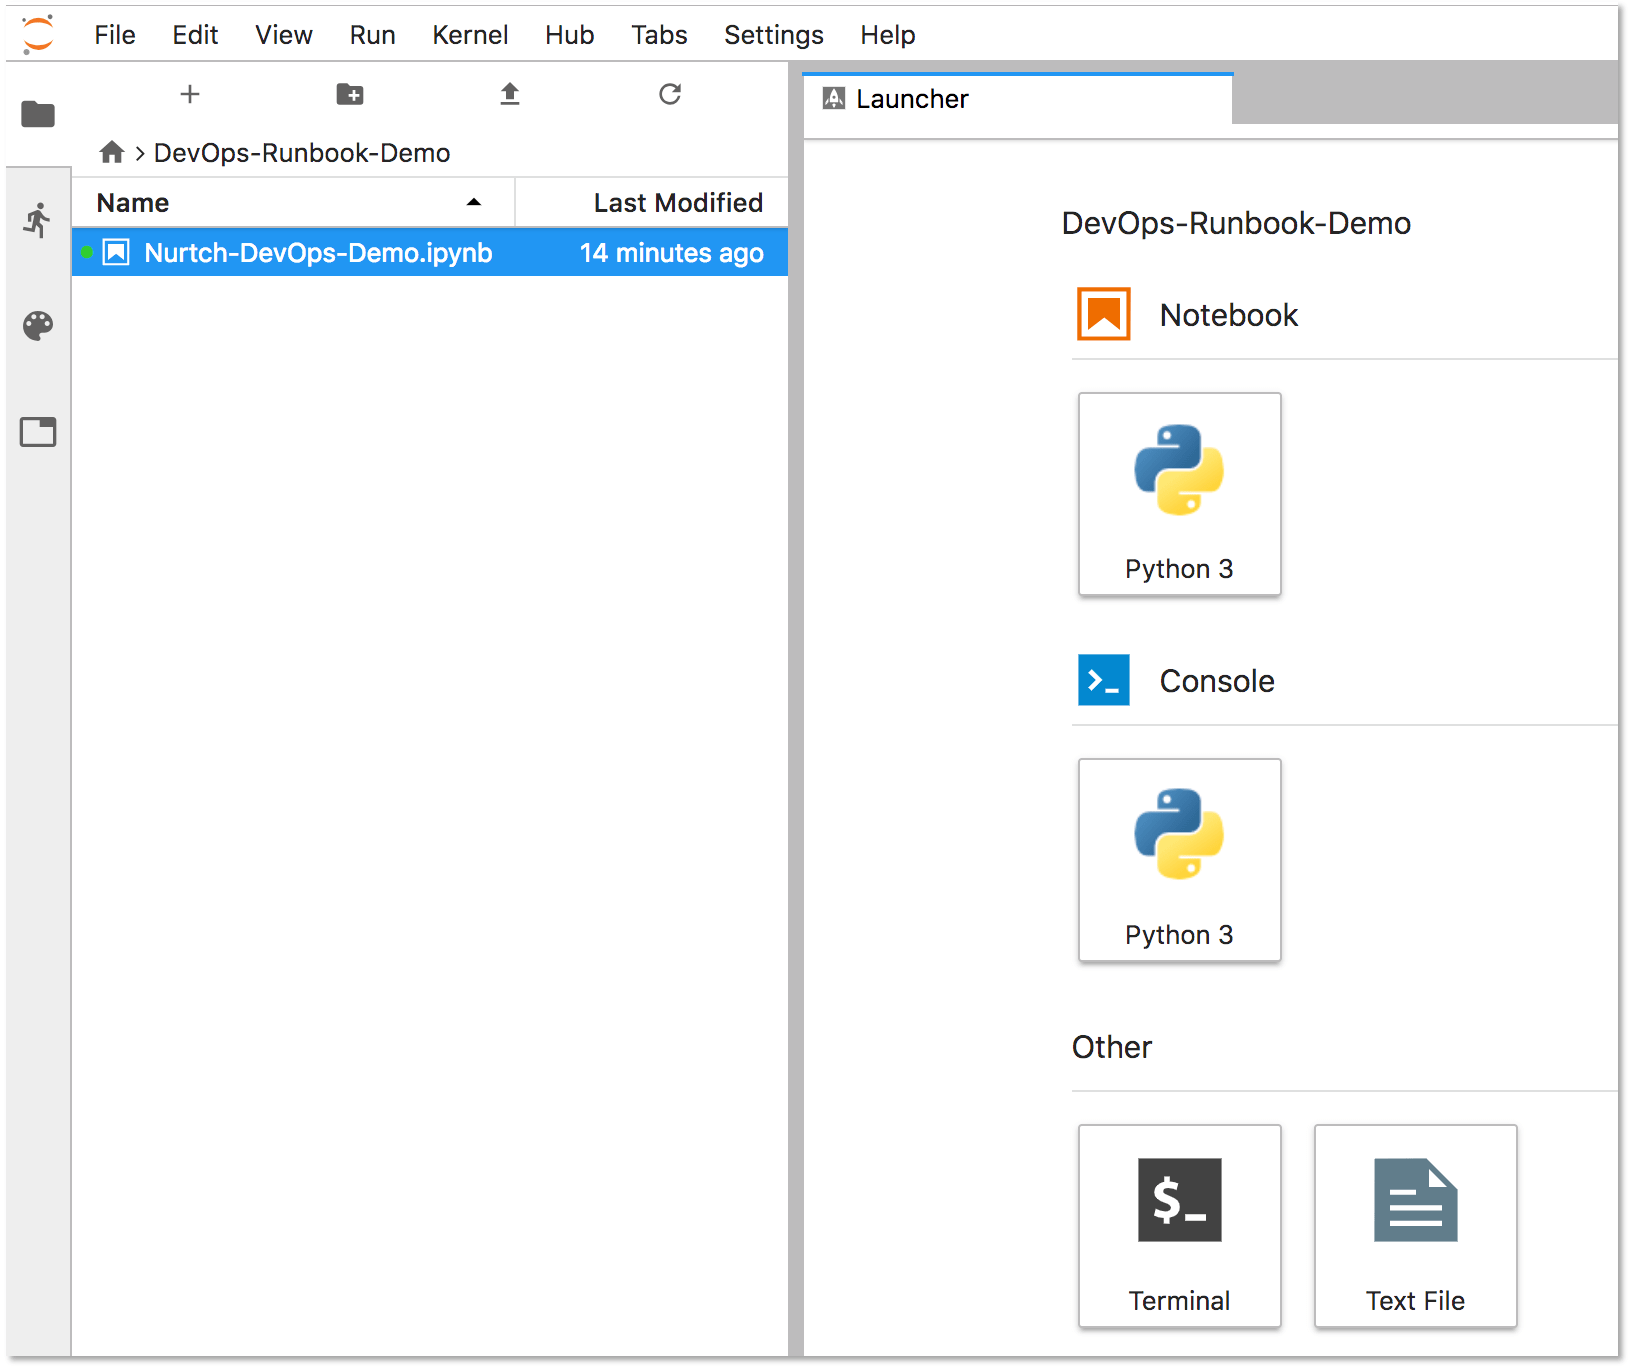Create a new folder in the file browser

pyautogui.click(x=350, y=94)
